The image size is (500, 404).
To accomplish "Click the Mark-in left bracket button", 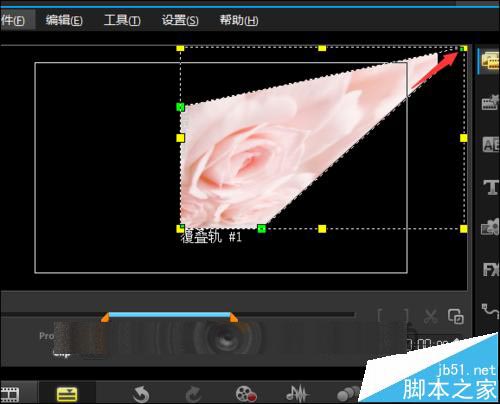I will coord(380,315).
